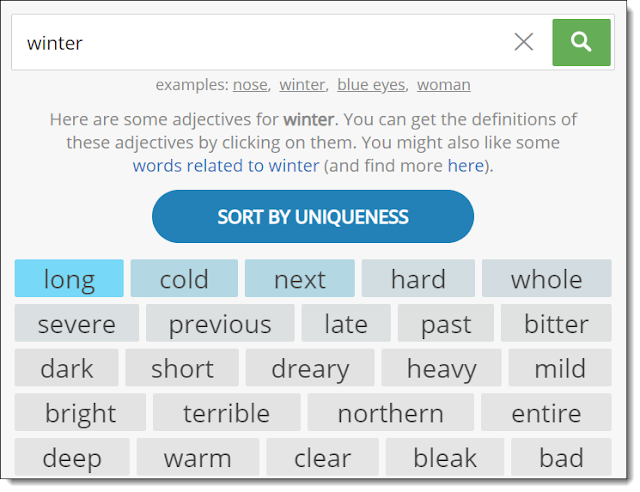Try the 'woman' example link
The image size is (640, 492).
[443, 85]
